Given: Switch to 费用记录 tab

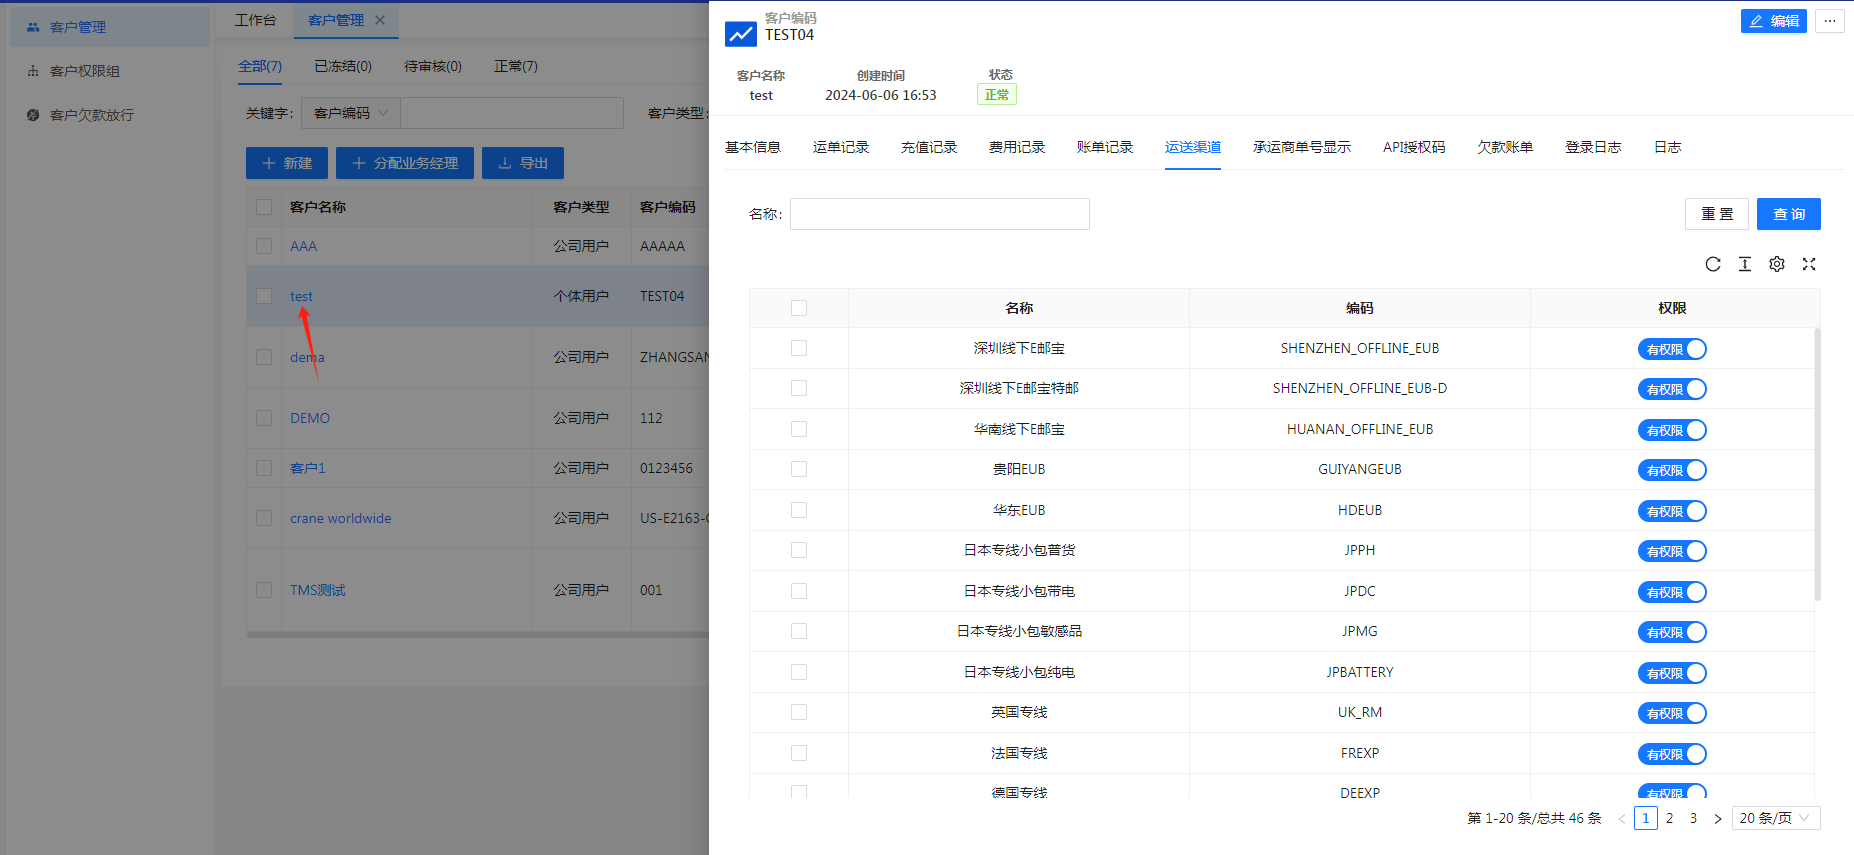Looking at the screenshot, I should tap(1017, 147).
